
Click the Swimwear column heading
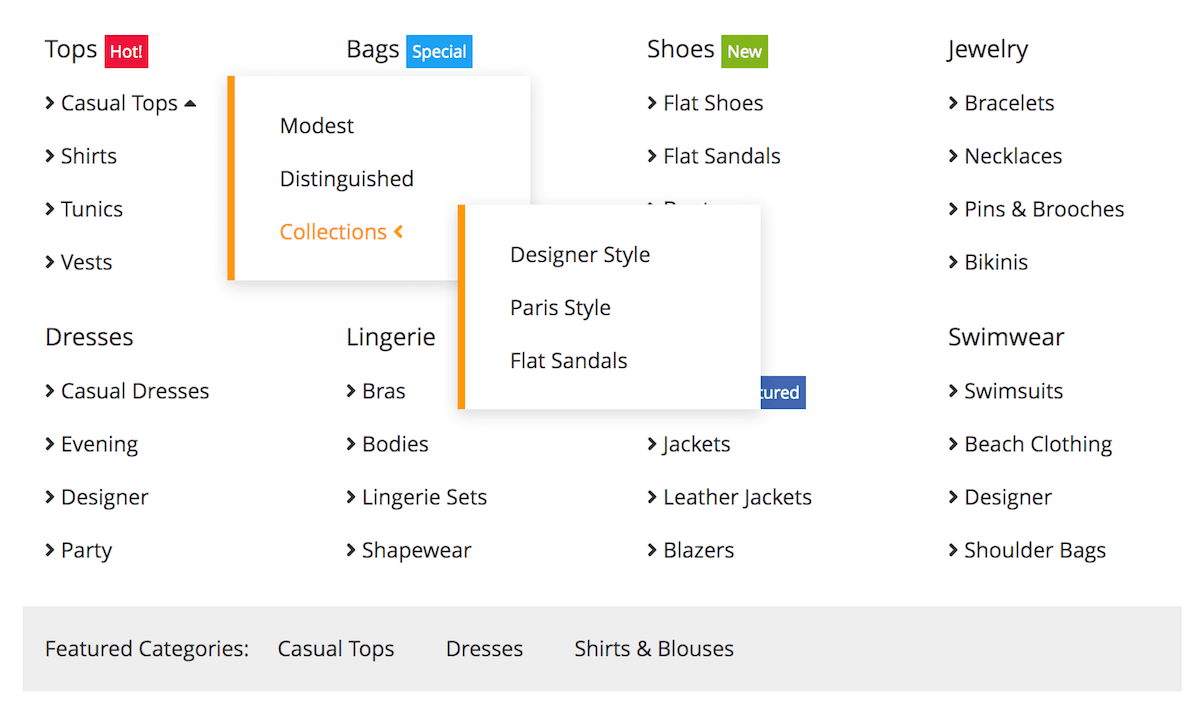point(1006,337)
